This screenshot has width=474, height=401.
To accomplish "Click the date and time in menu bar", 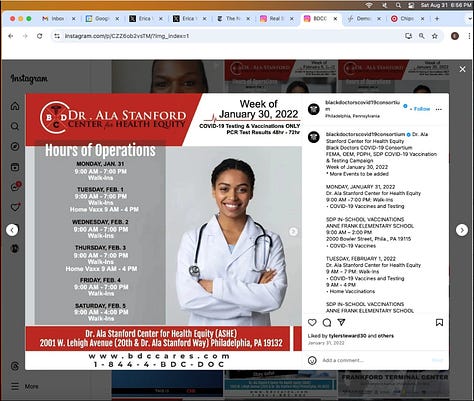I will [446, 5].
